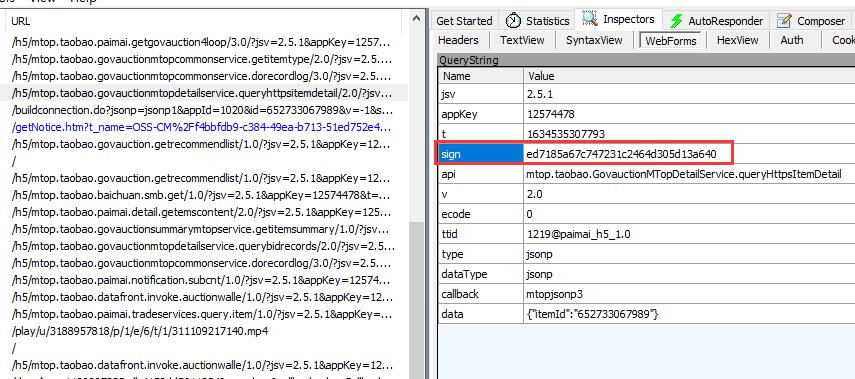
Task: Open the Get Started tab
Action: click(464, 21)
